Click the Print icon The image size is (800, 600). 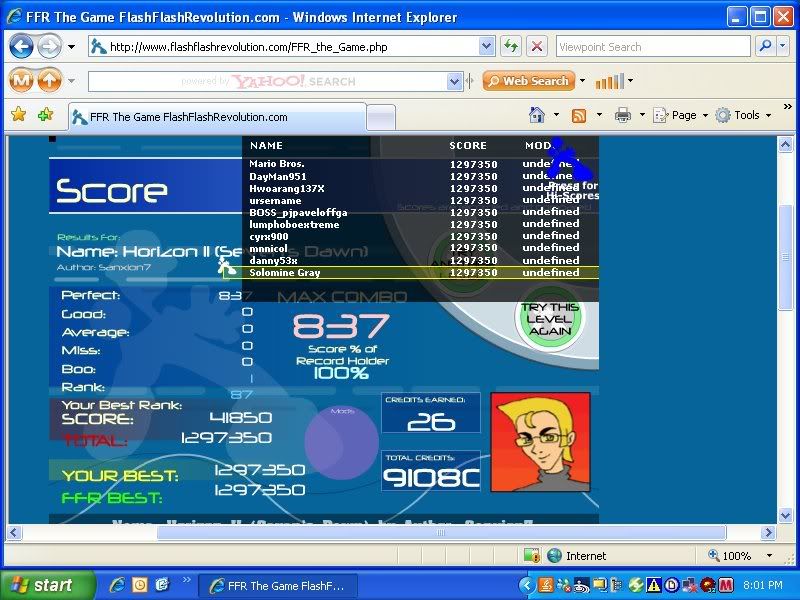click(x=623, y=115)
